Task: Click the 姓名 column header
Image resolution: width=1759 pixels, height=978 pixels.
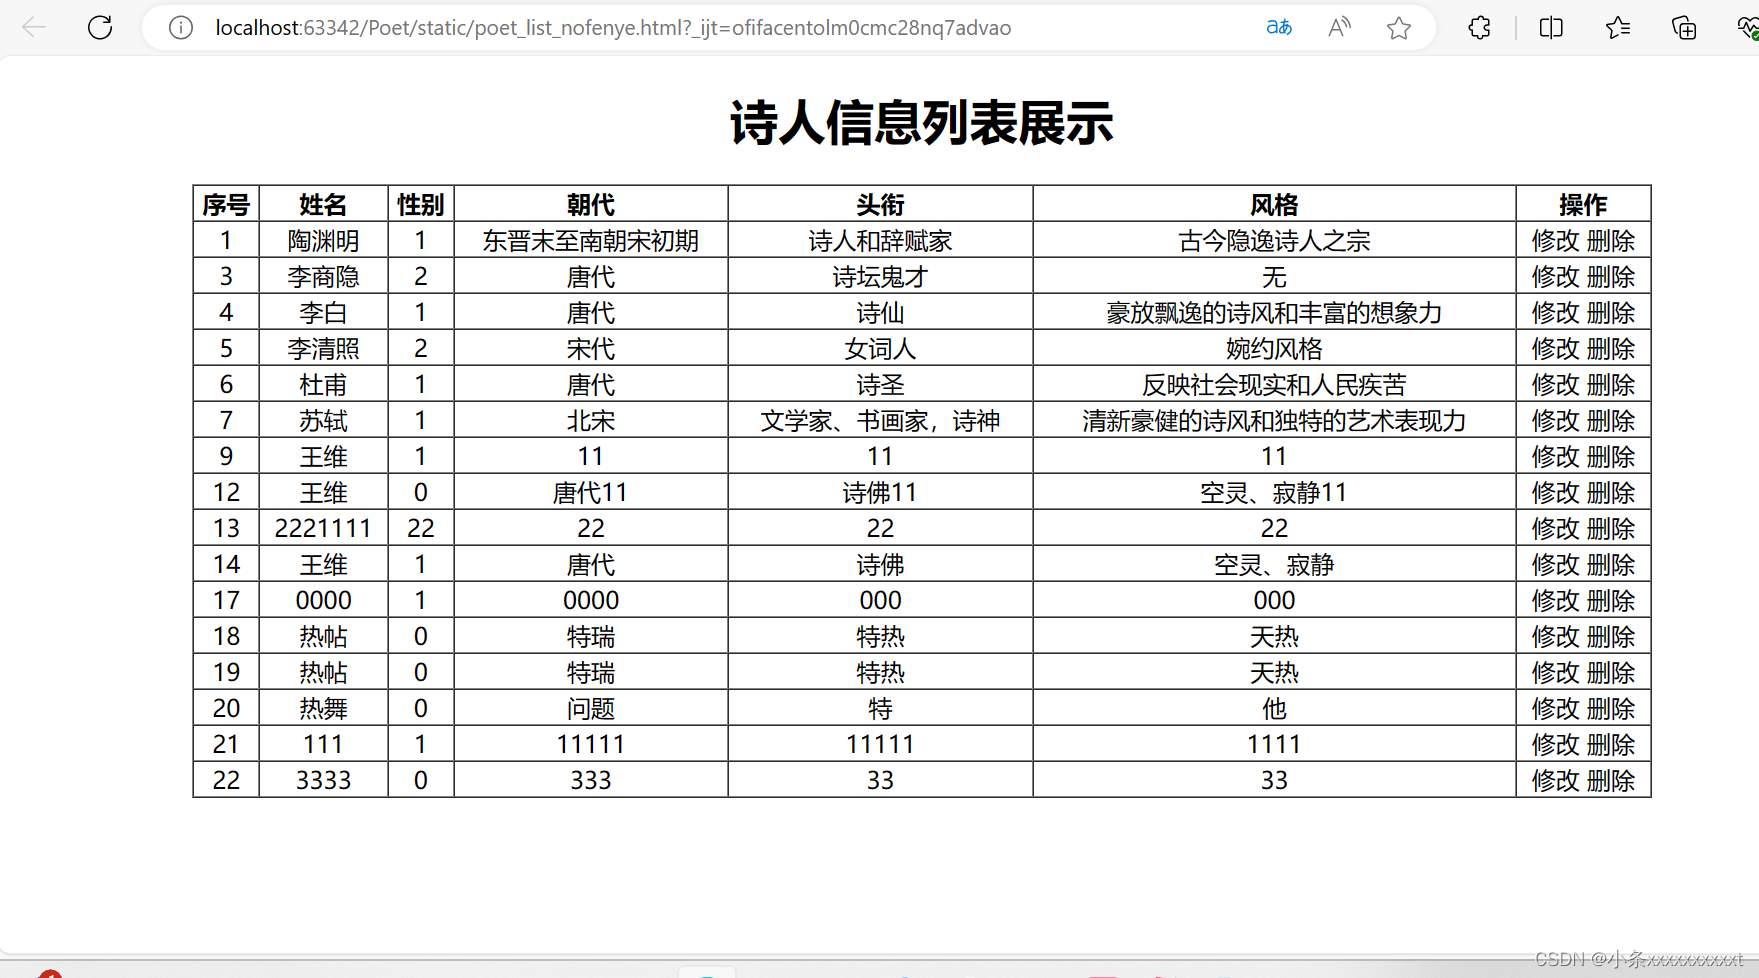Action: coord(323,205)
